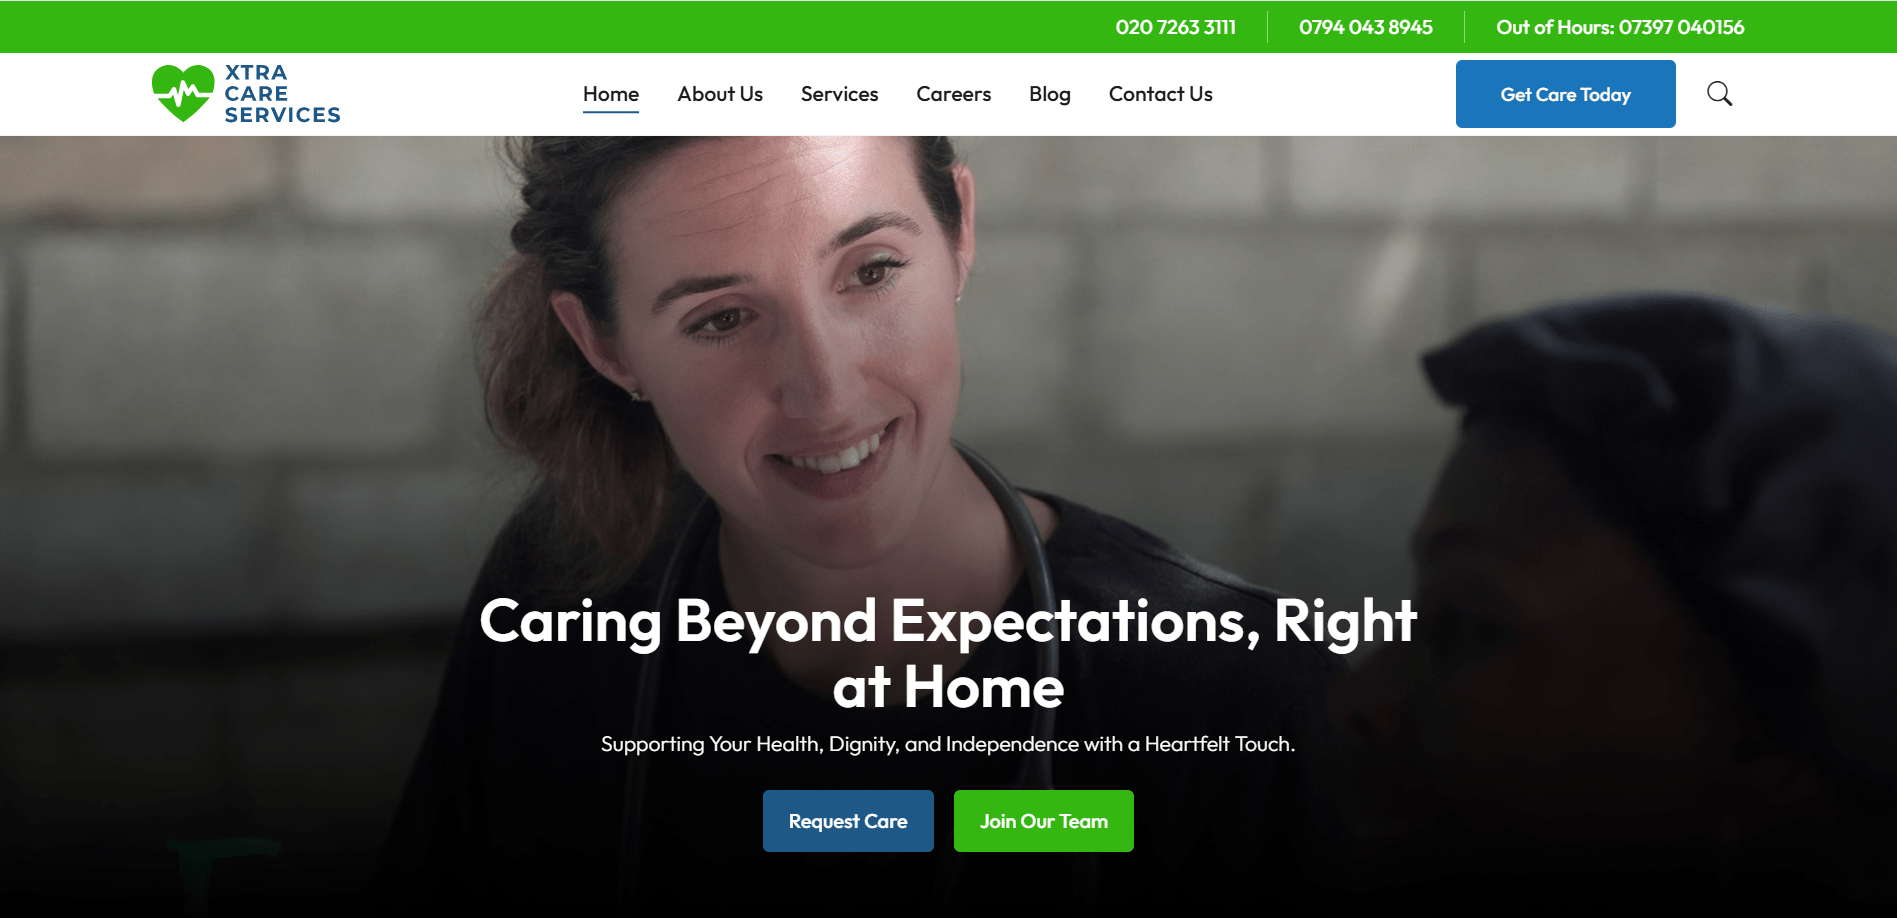Click the blue Request Care button
1897x918 pixels.
[x=848, y=821]
